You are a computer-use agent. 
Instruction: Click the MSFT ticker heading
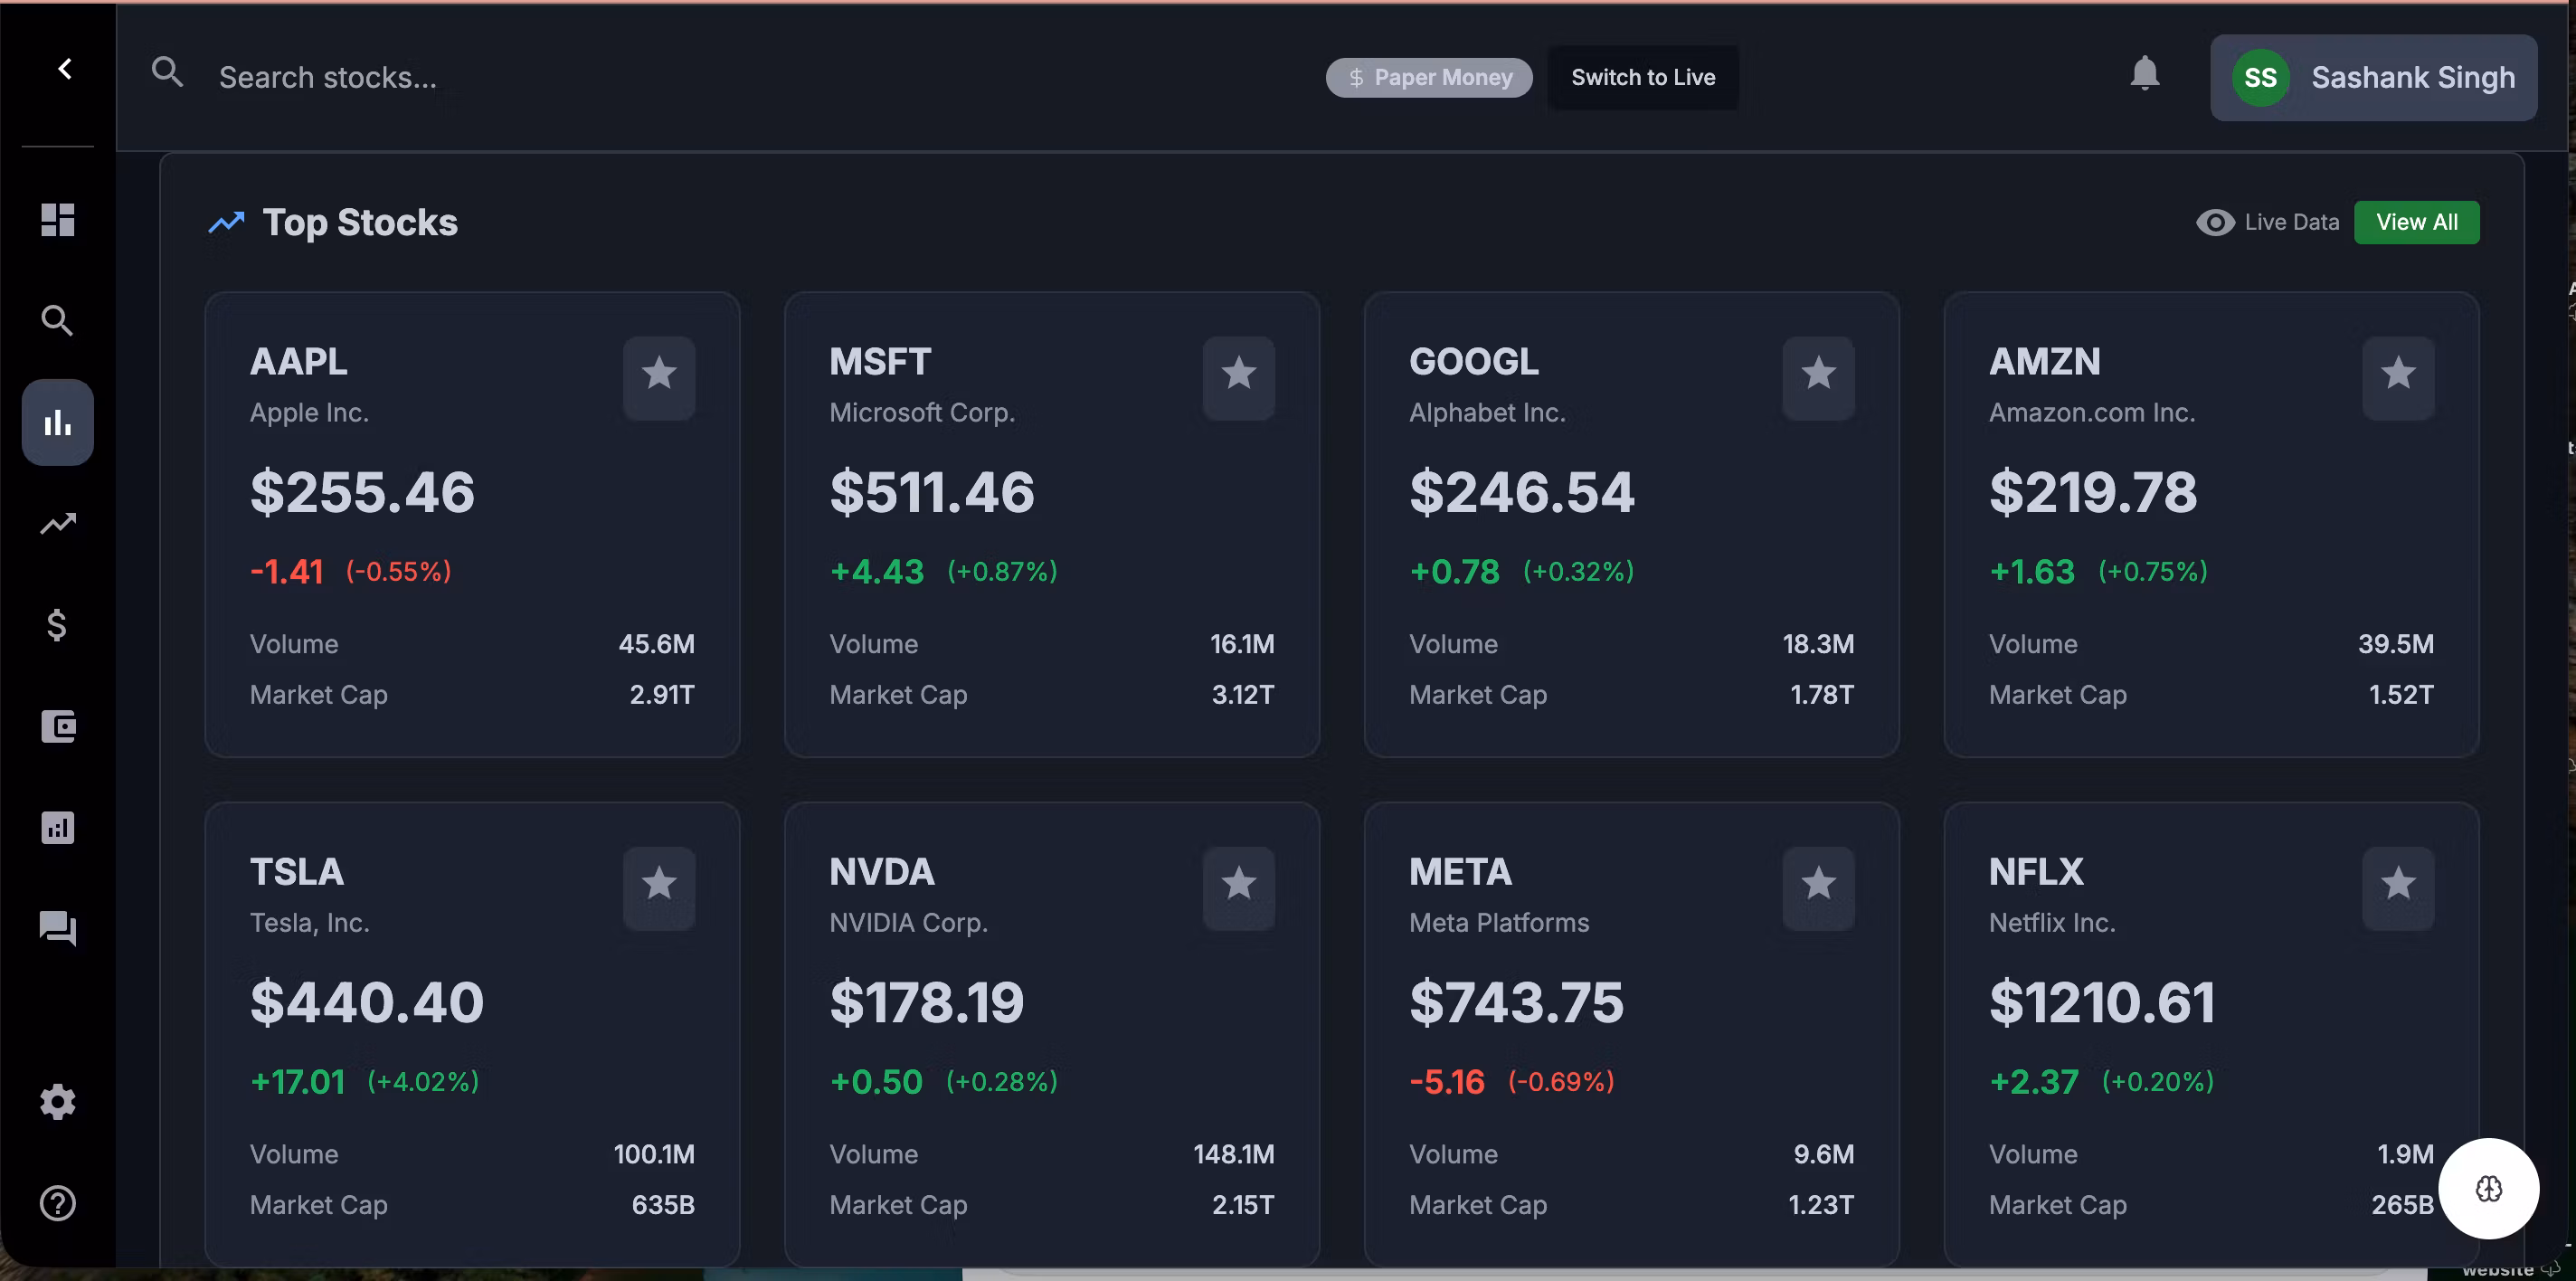click(x=880, y=362)
